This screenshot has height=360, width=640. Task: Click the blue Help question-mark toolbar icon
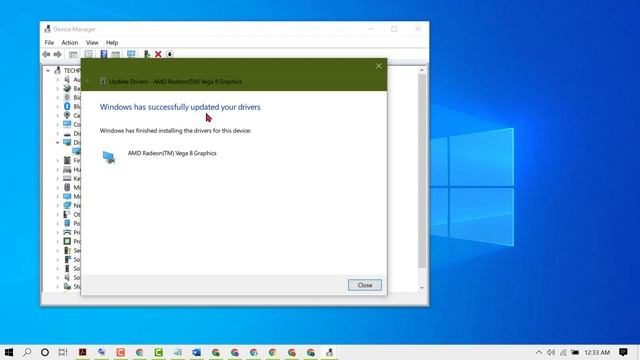[104, 54]
